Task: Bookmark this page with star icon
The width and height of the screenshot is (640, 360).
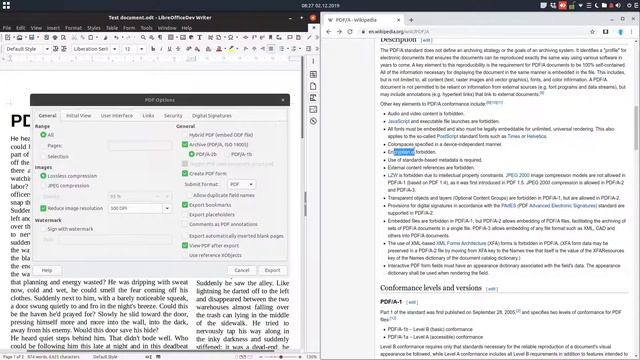Action: tap(592, 31)
